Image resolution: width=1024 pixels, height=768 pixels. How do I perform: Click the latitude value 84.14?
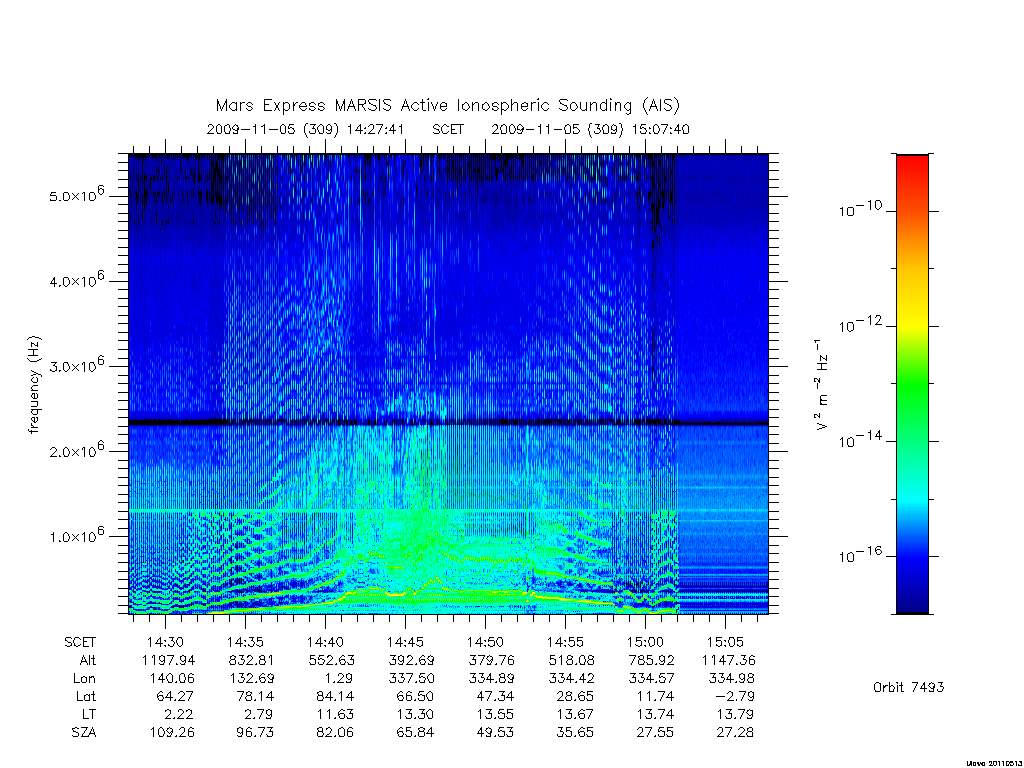[335, 696]
